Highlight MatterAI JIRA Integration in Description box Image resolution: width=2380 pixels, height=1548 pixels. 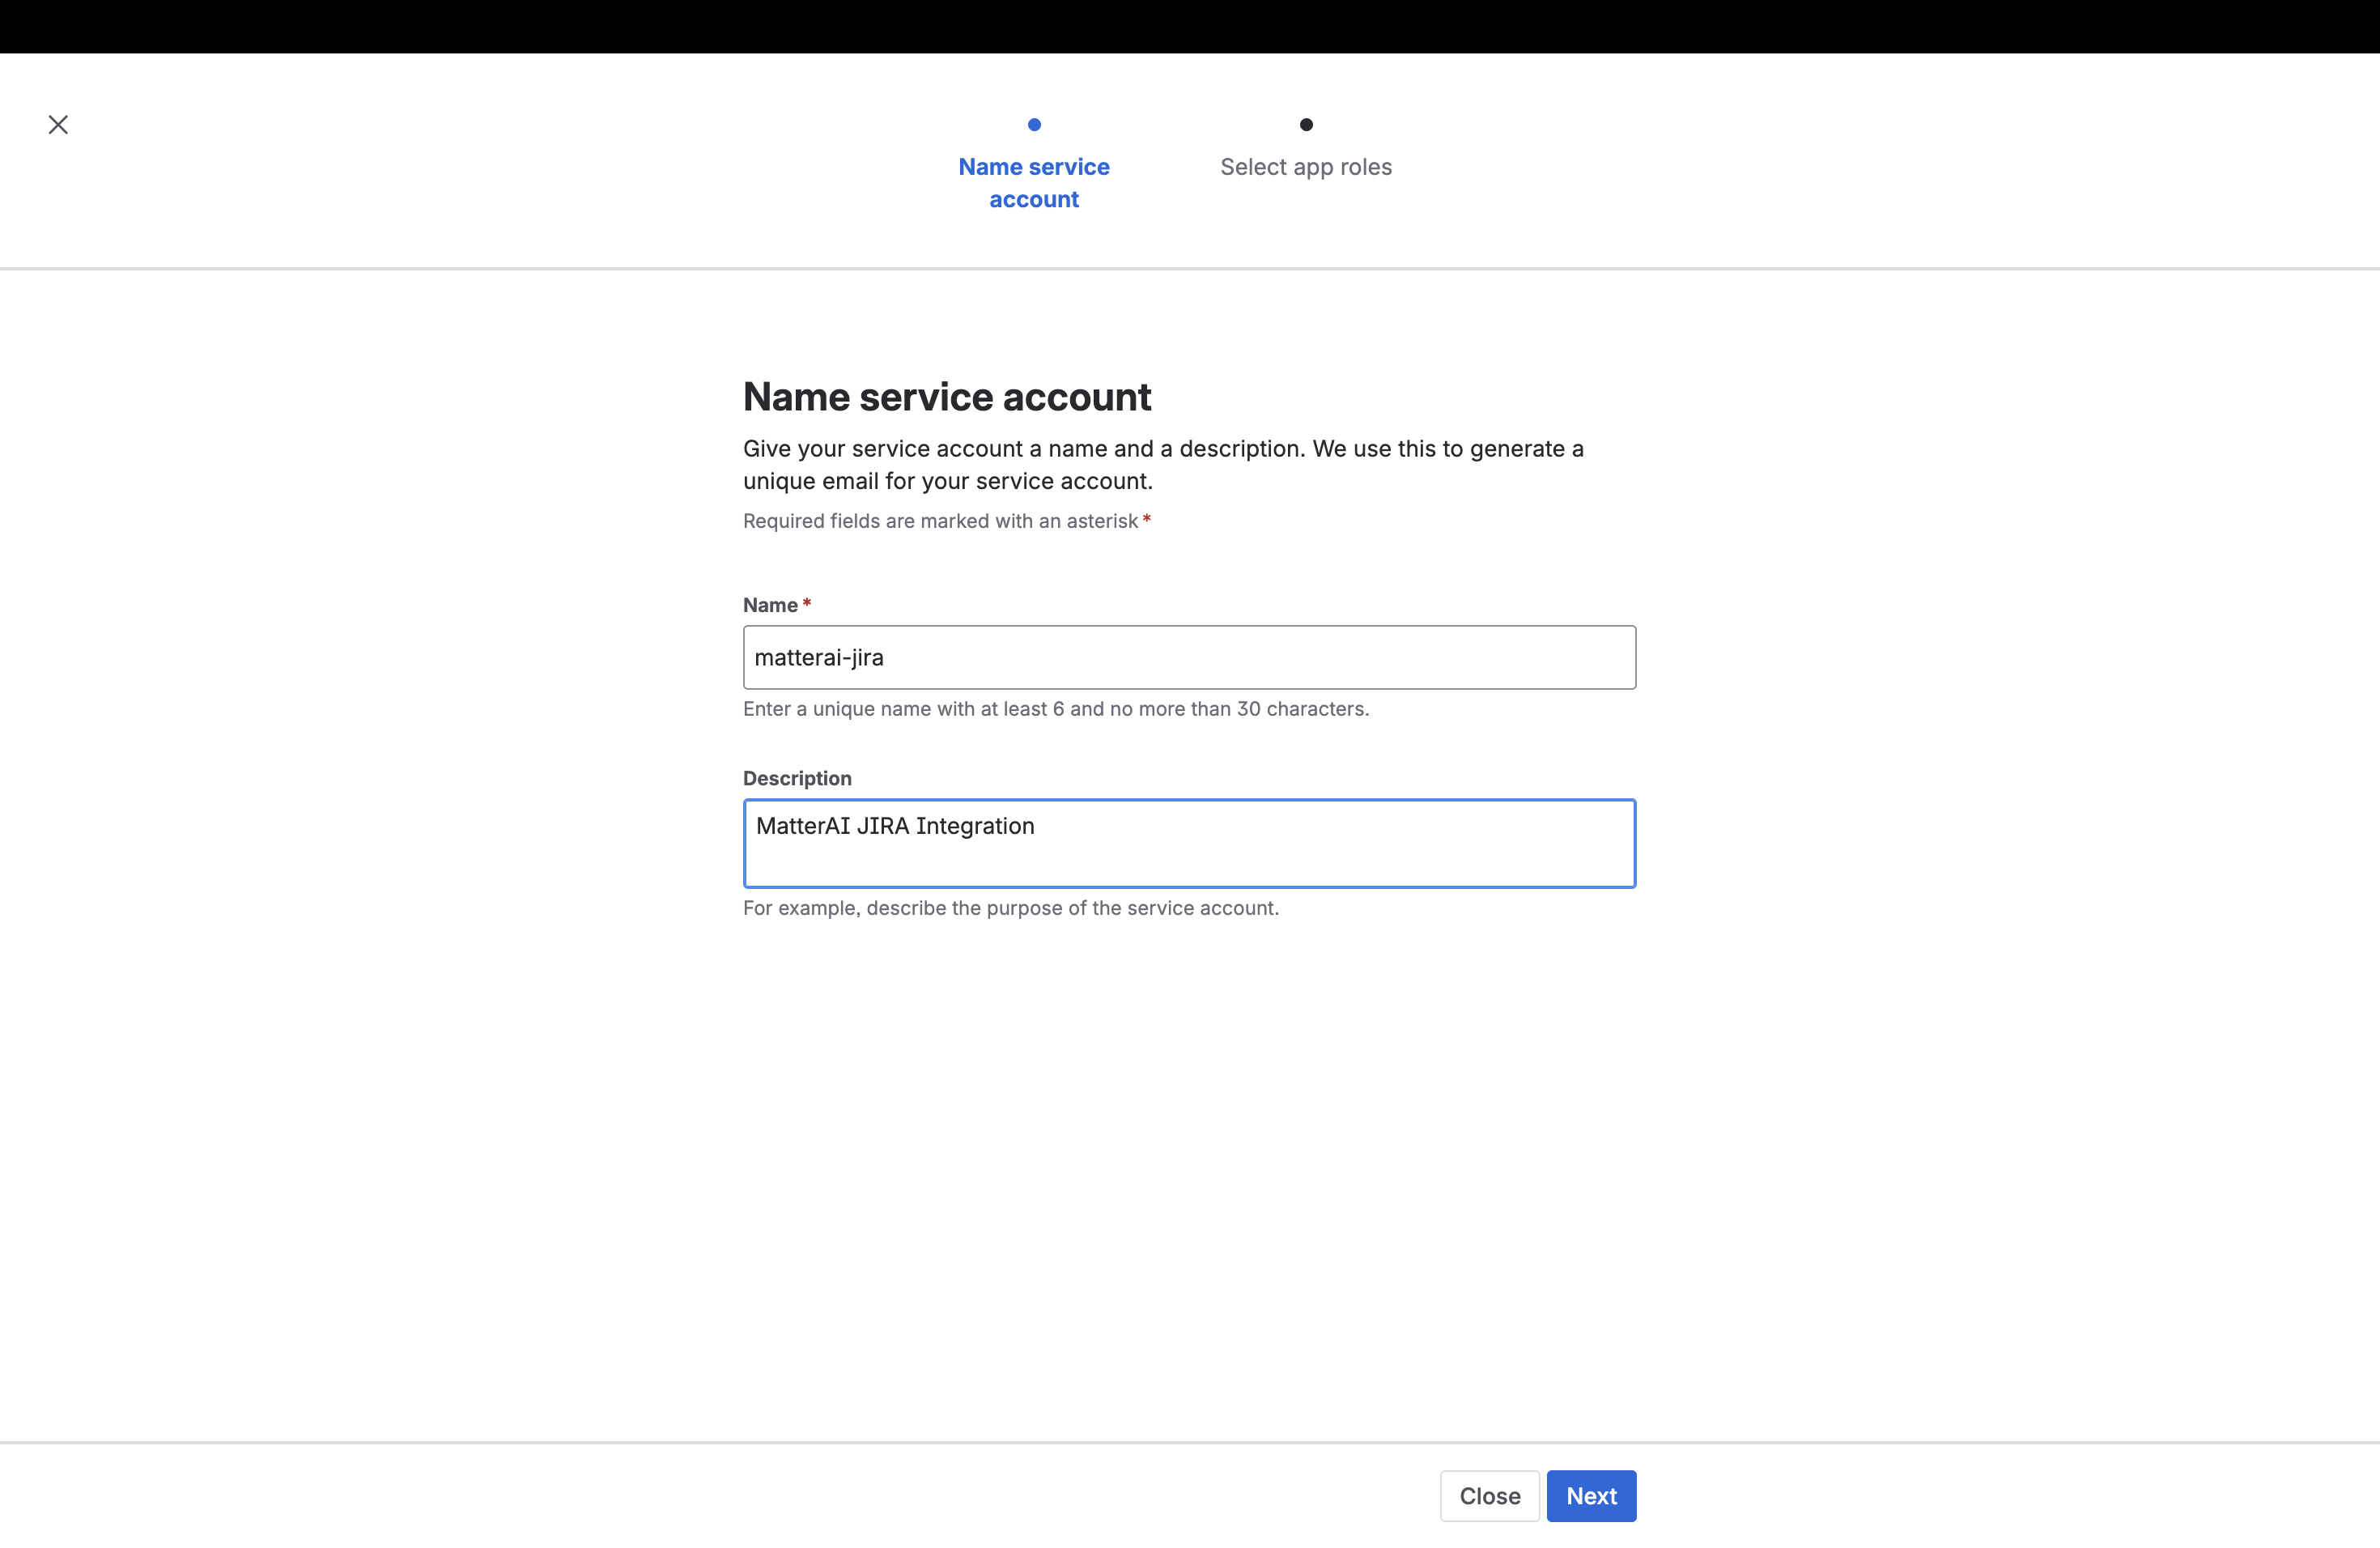pyautogui.click(x=895, y=826)
